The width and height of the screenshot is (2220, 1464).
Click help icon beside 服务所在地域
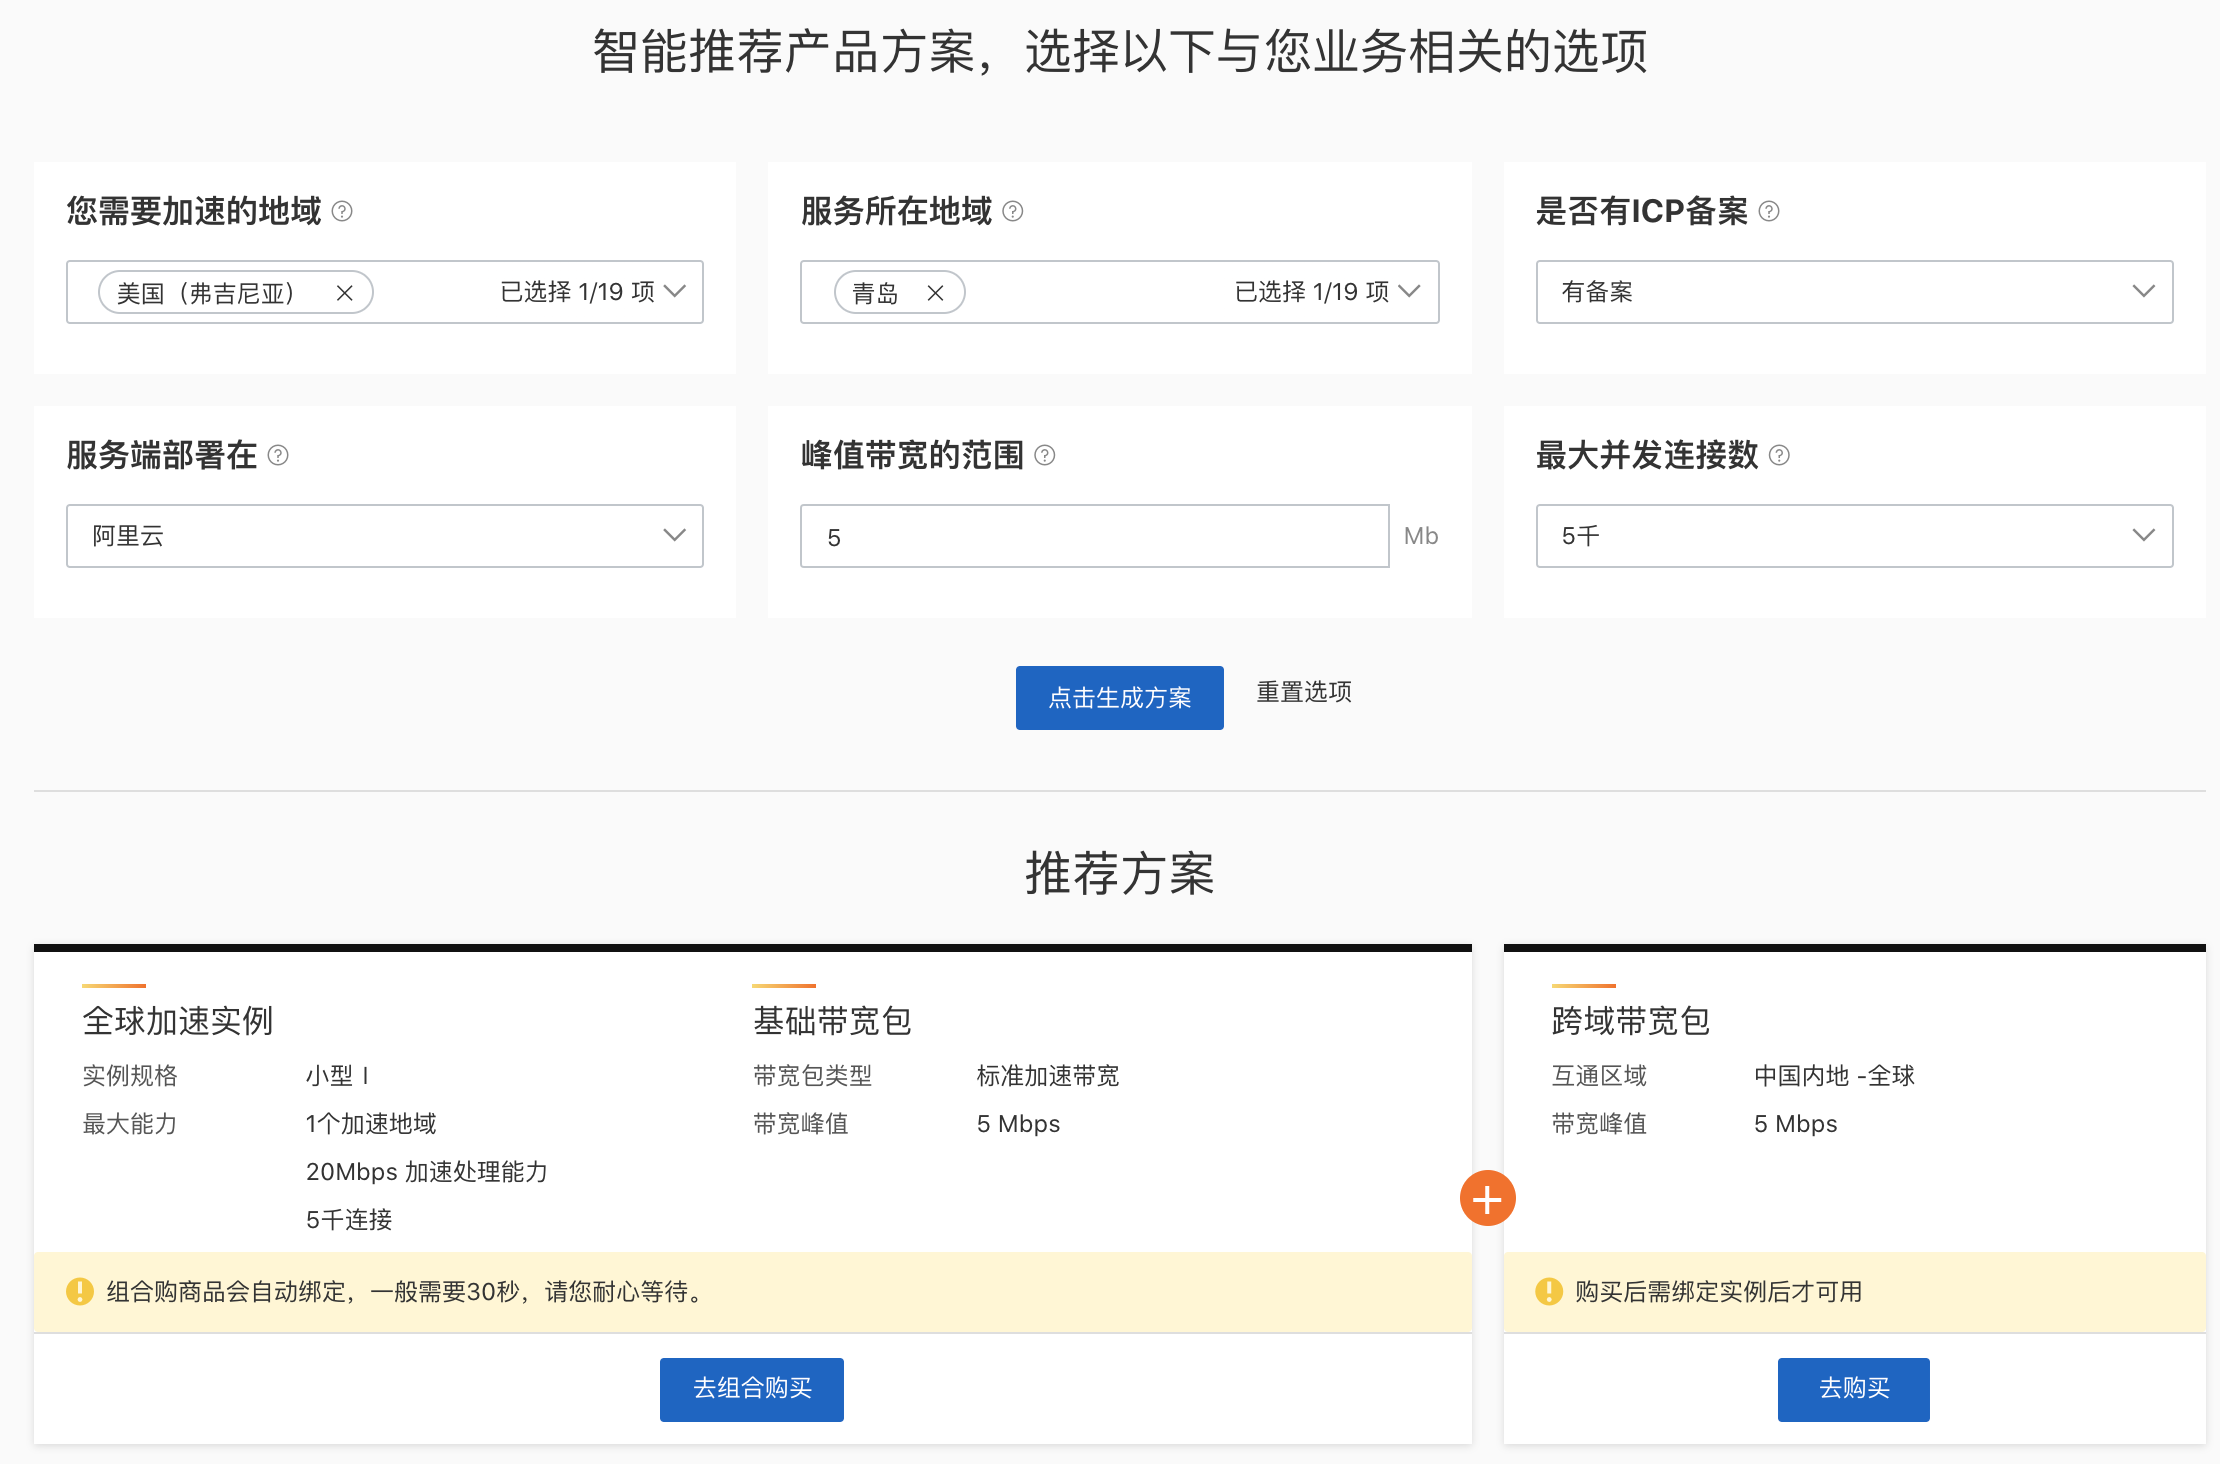click(x=1012, y=211)
